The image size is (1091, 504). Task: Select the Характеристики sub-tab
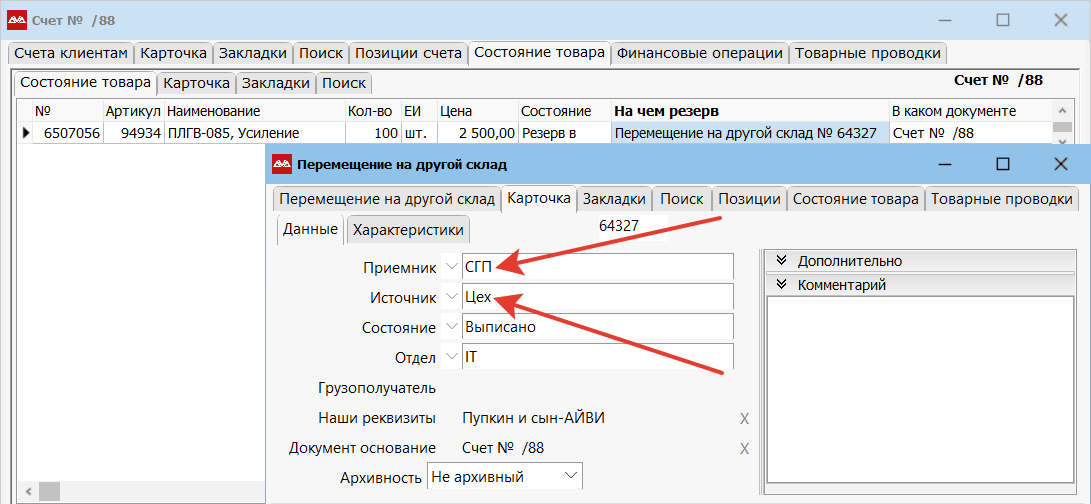point(408,230)
